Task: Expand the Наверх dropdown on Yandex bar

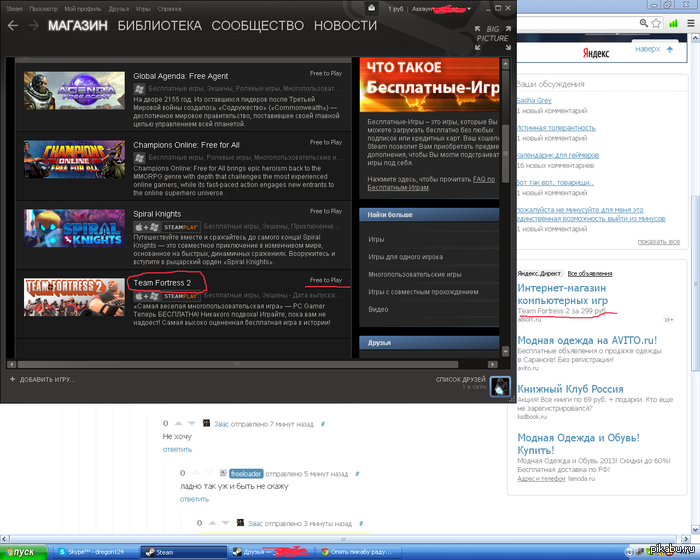Action: click(654, 48)
